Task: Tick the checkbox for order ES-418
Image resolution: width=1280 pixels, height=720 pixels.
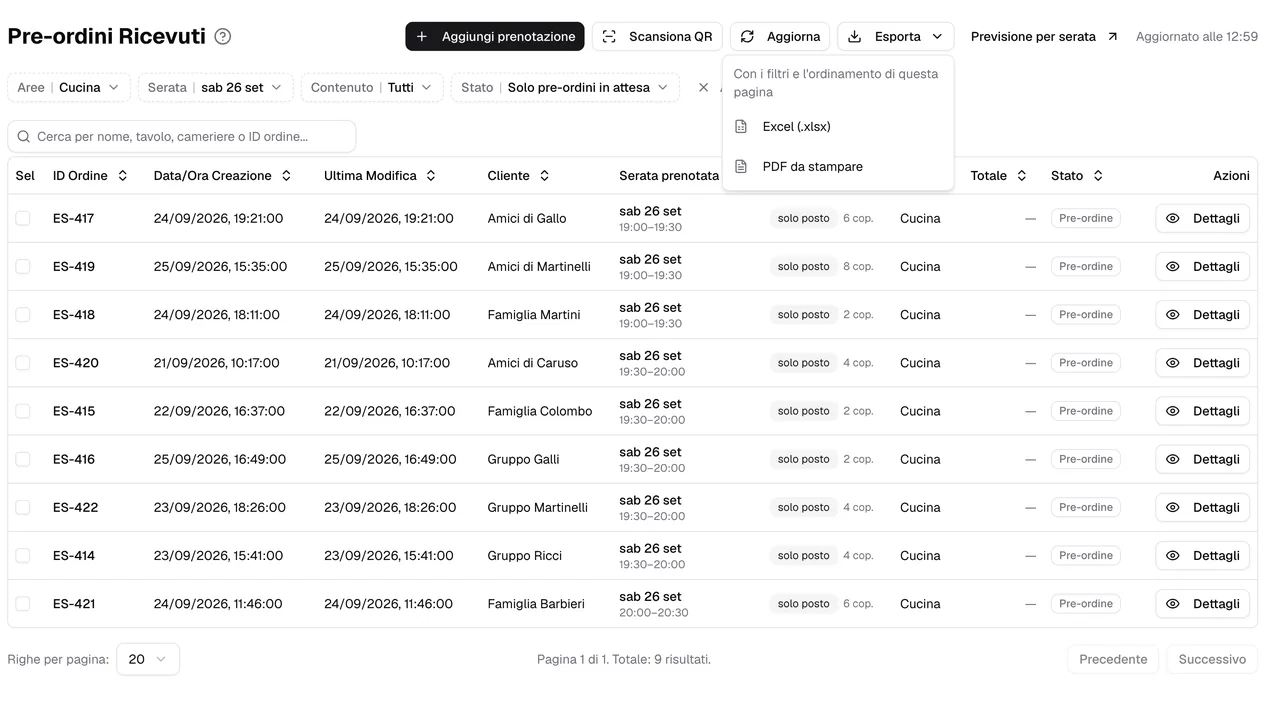Action: (23, 315)
